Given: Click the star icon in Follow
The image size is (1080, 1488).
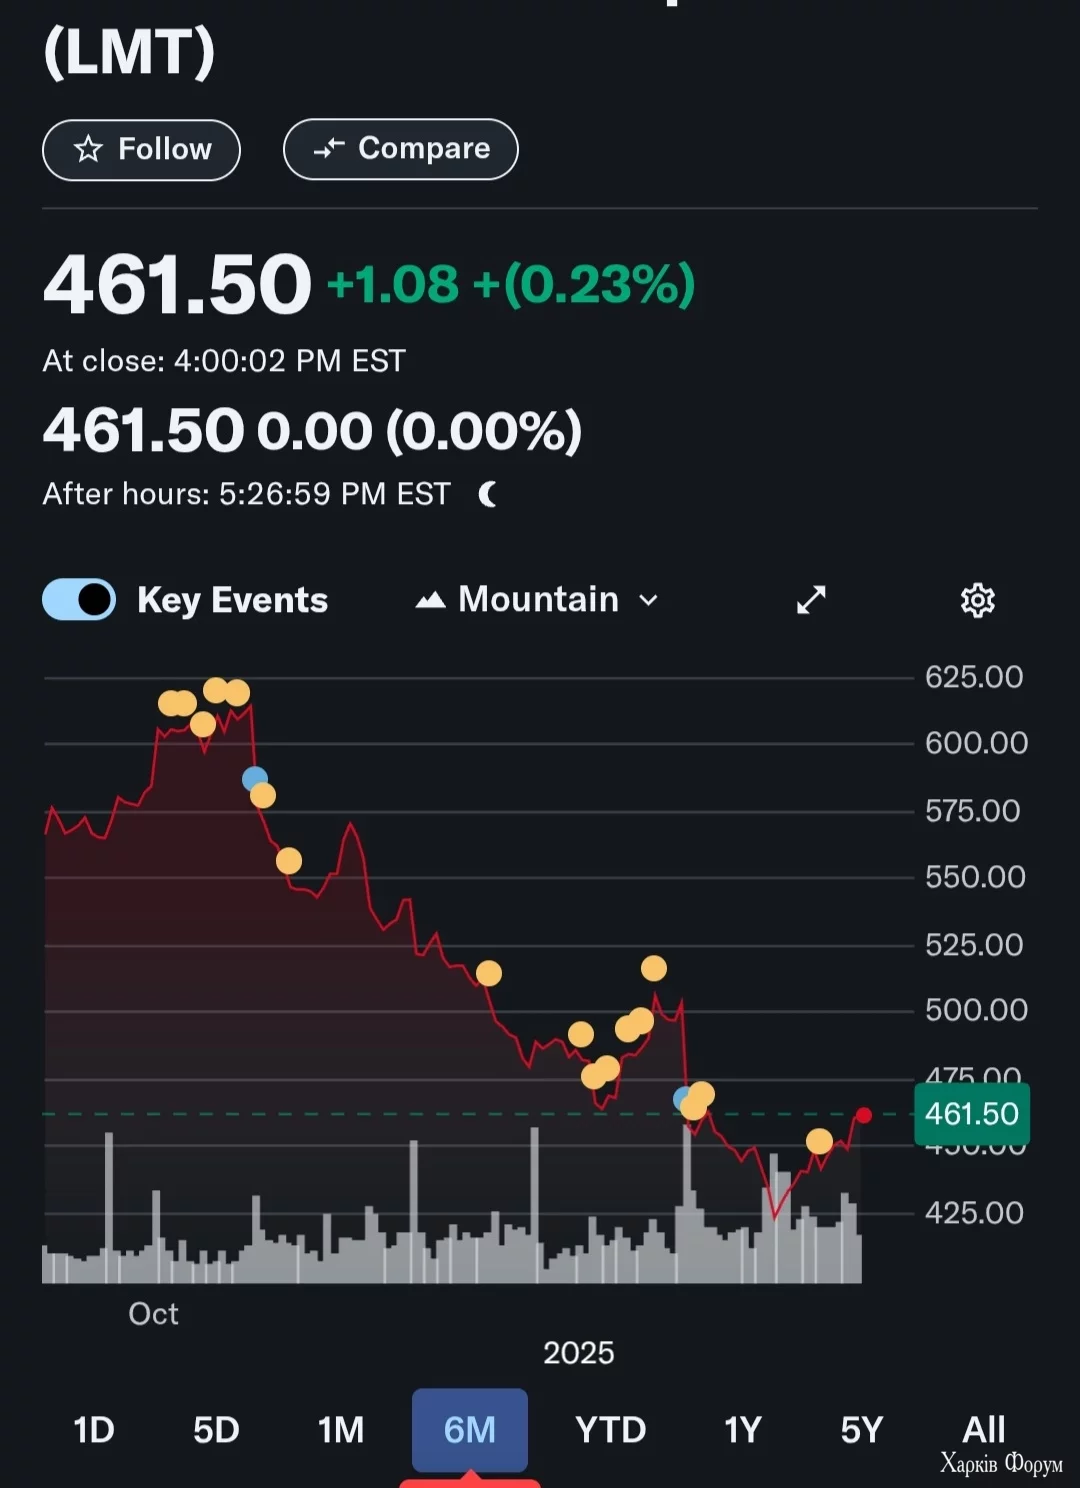Looking at the screenshot, I should 89,149.
